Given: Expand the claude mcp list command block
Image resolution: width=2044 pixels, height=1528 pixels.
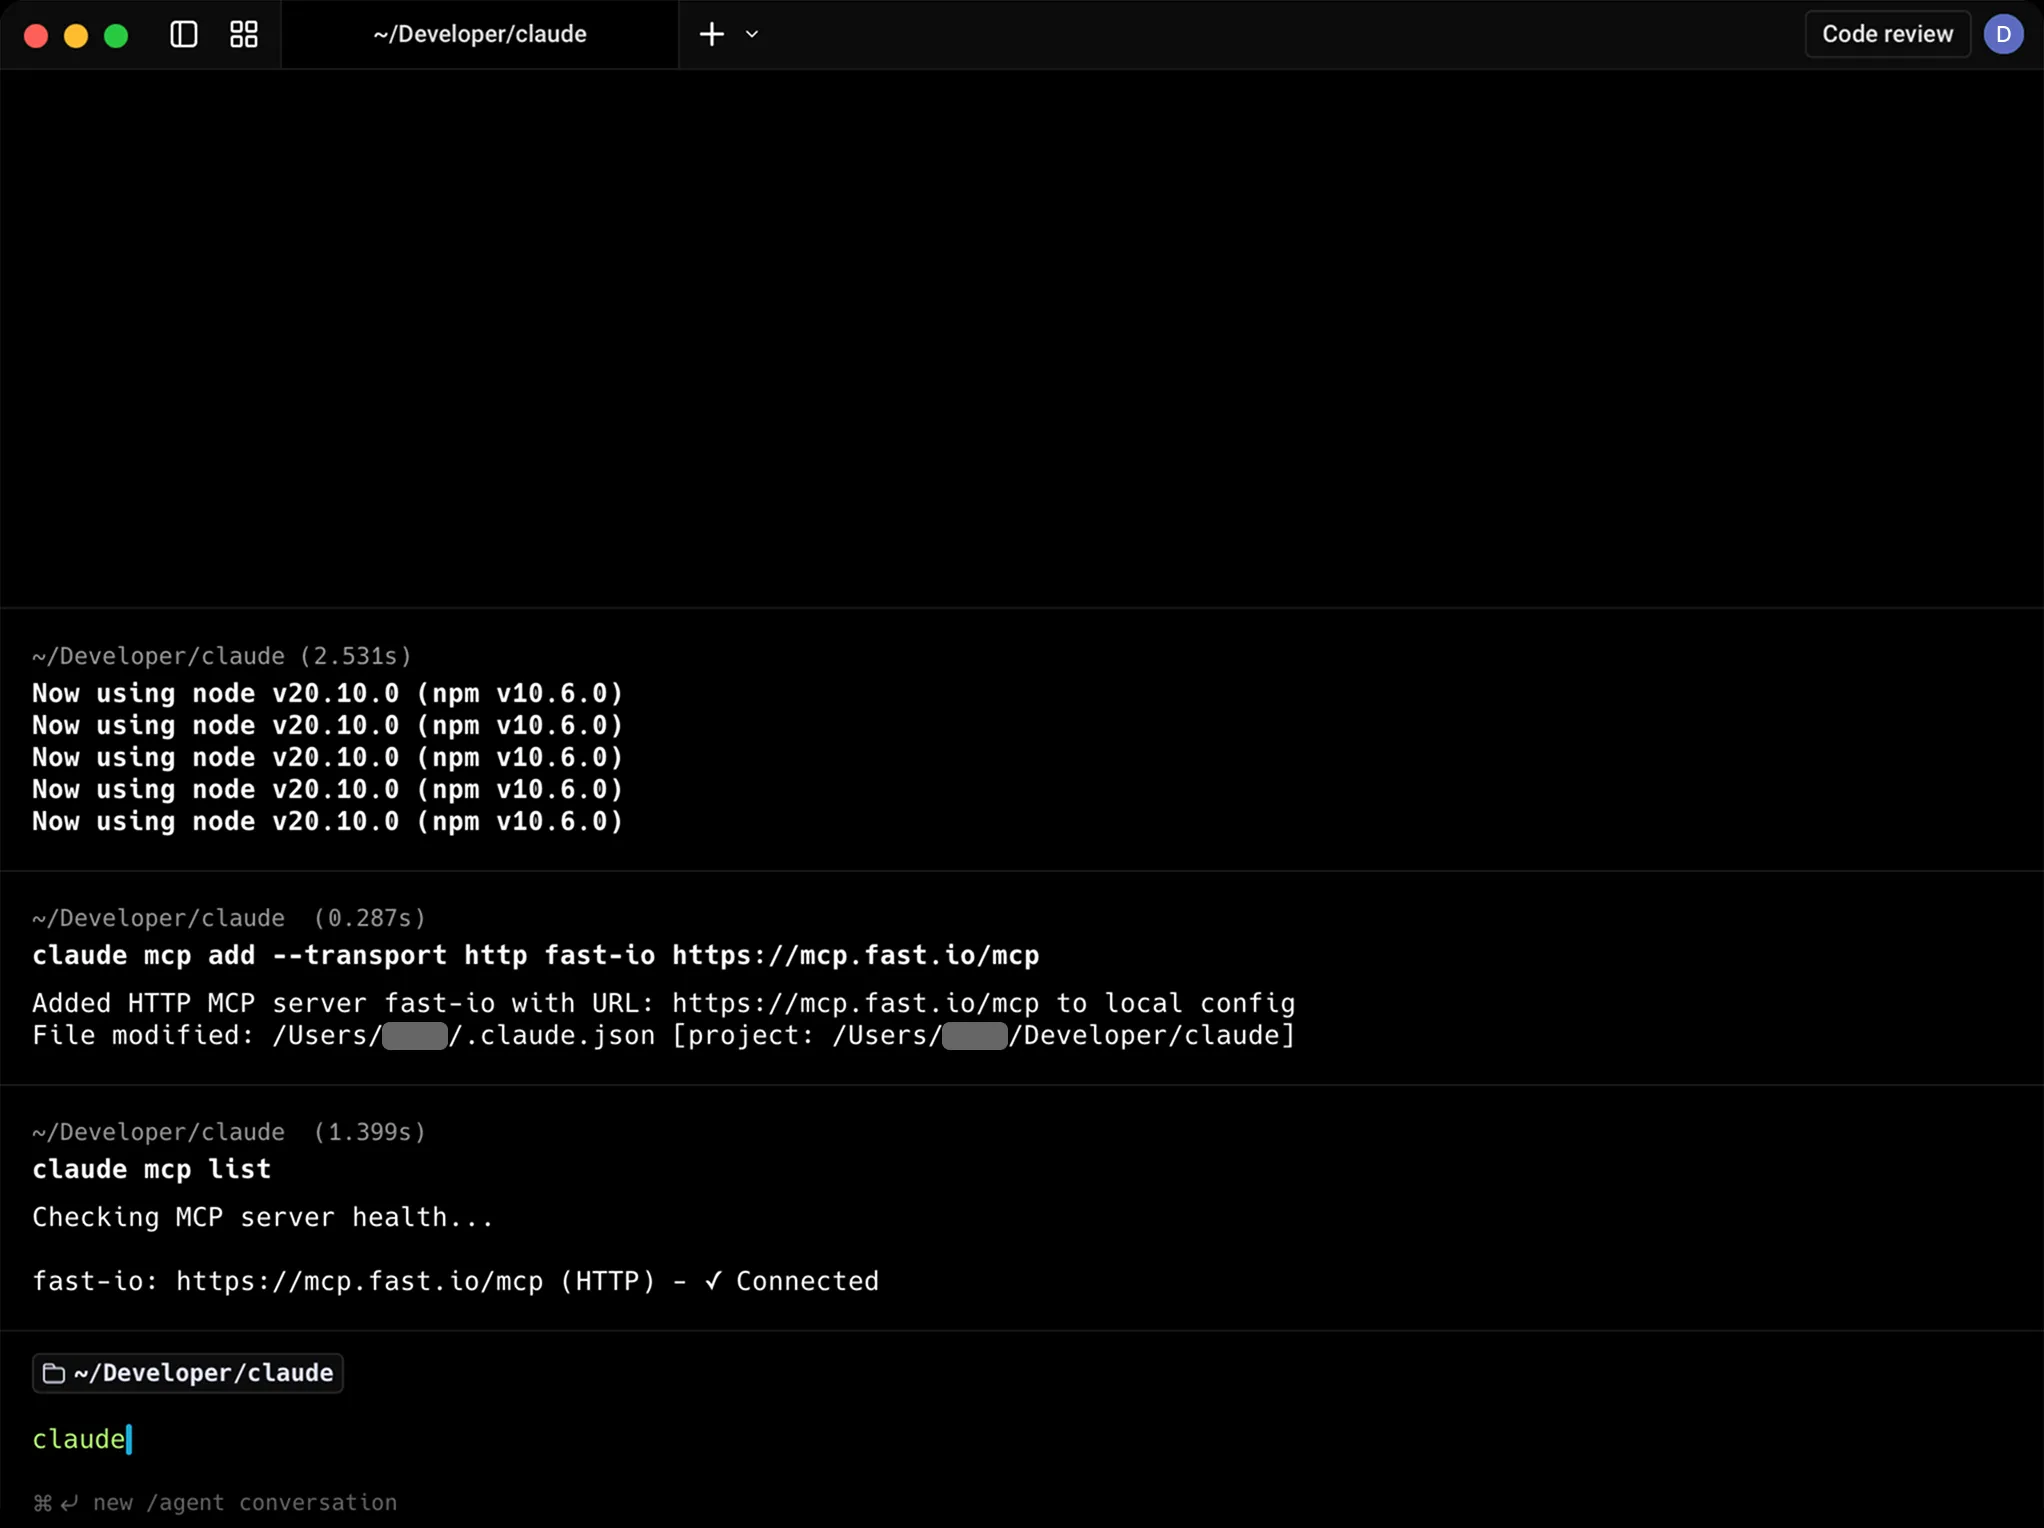Looking at the screenshot, I should coord(150,1169).
